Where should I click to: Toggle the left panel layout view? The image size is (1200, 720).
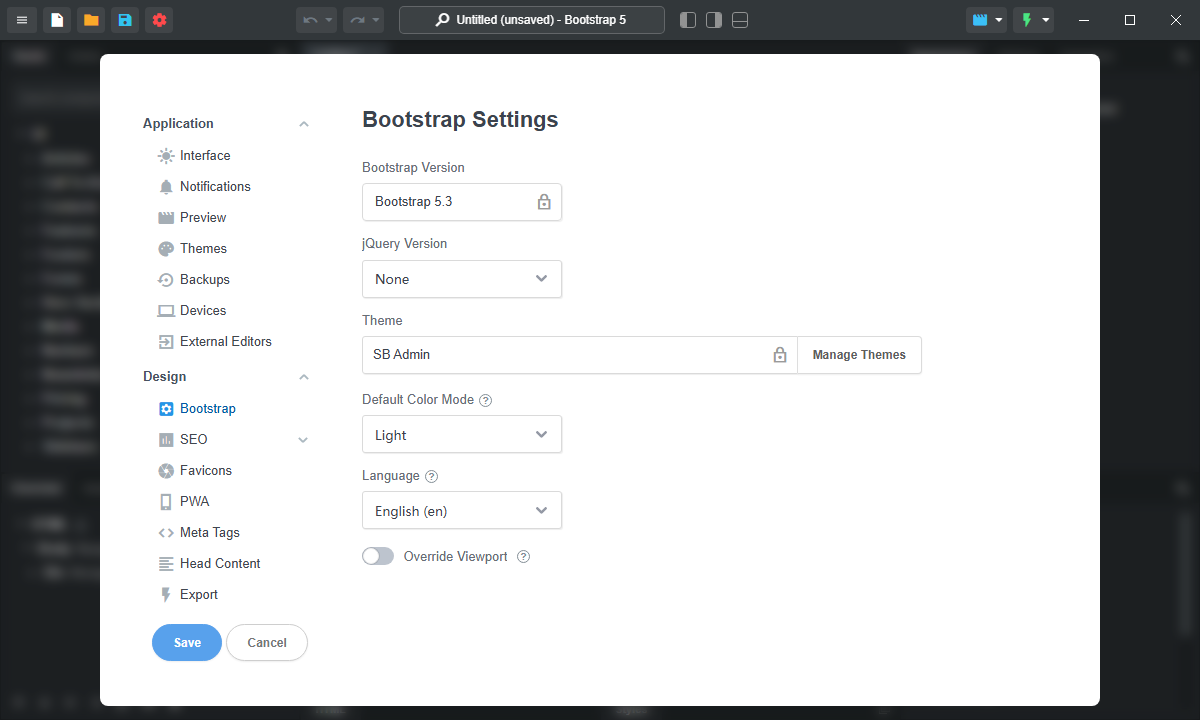687,19
